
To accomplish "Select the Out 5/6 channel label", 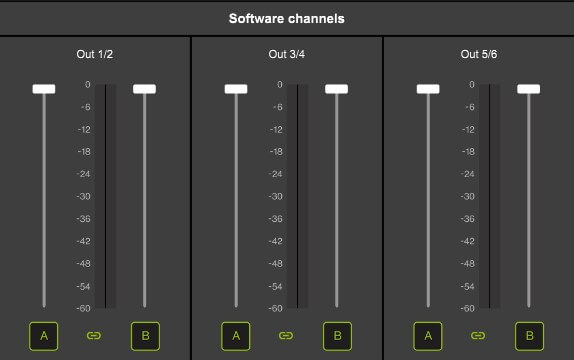I will point(479,54).
